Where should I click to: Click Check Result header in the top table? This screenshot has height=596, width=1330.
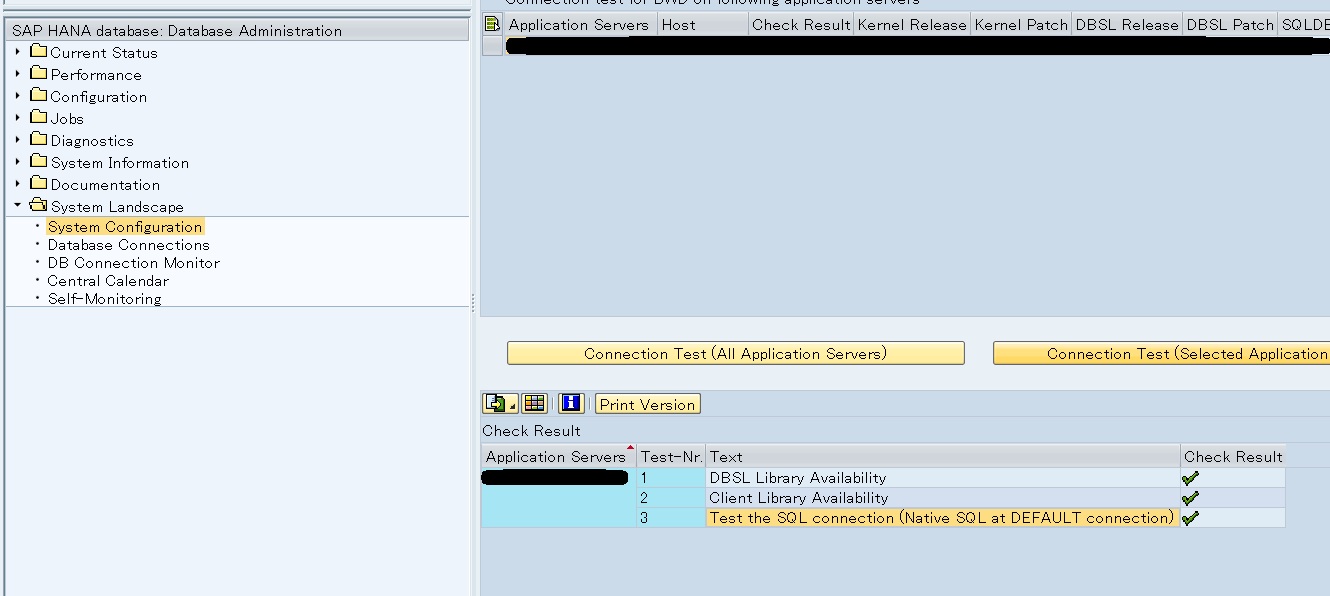tap(801, 25)
